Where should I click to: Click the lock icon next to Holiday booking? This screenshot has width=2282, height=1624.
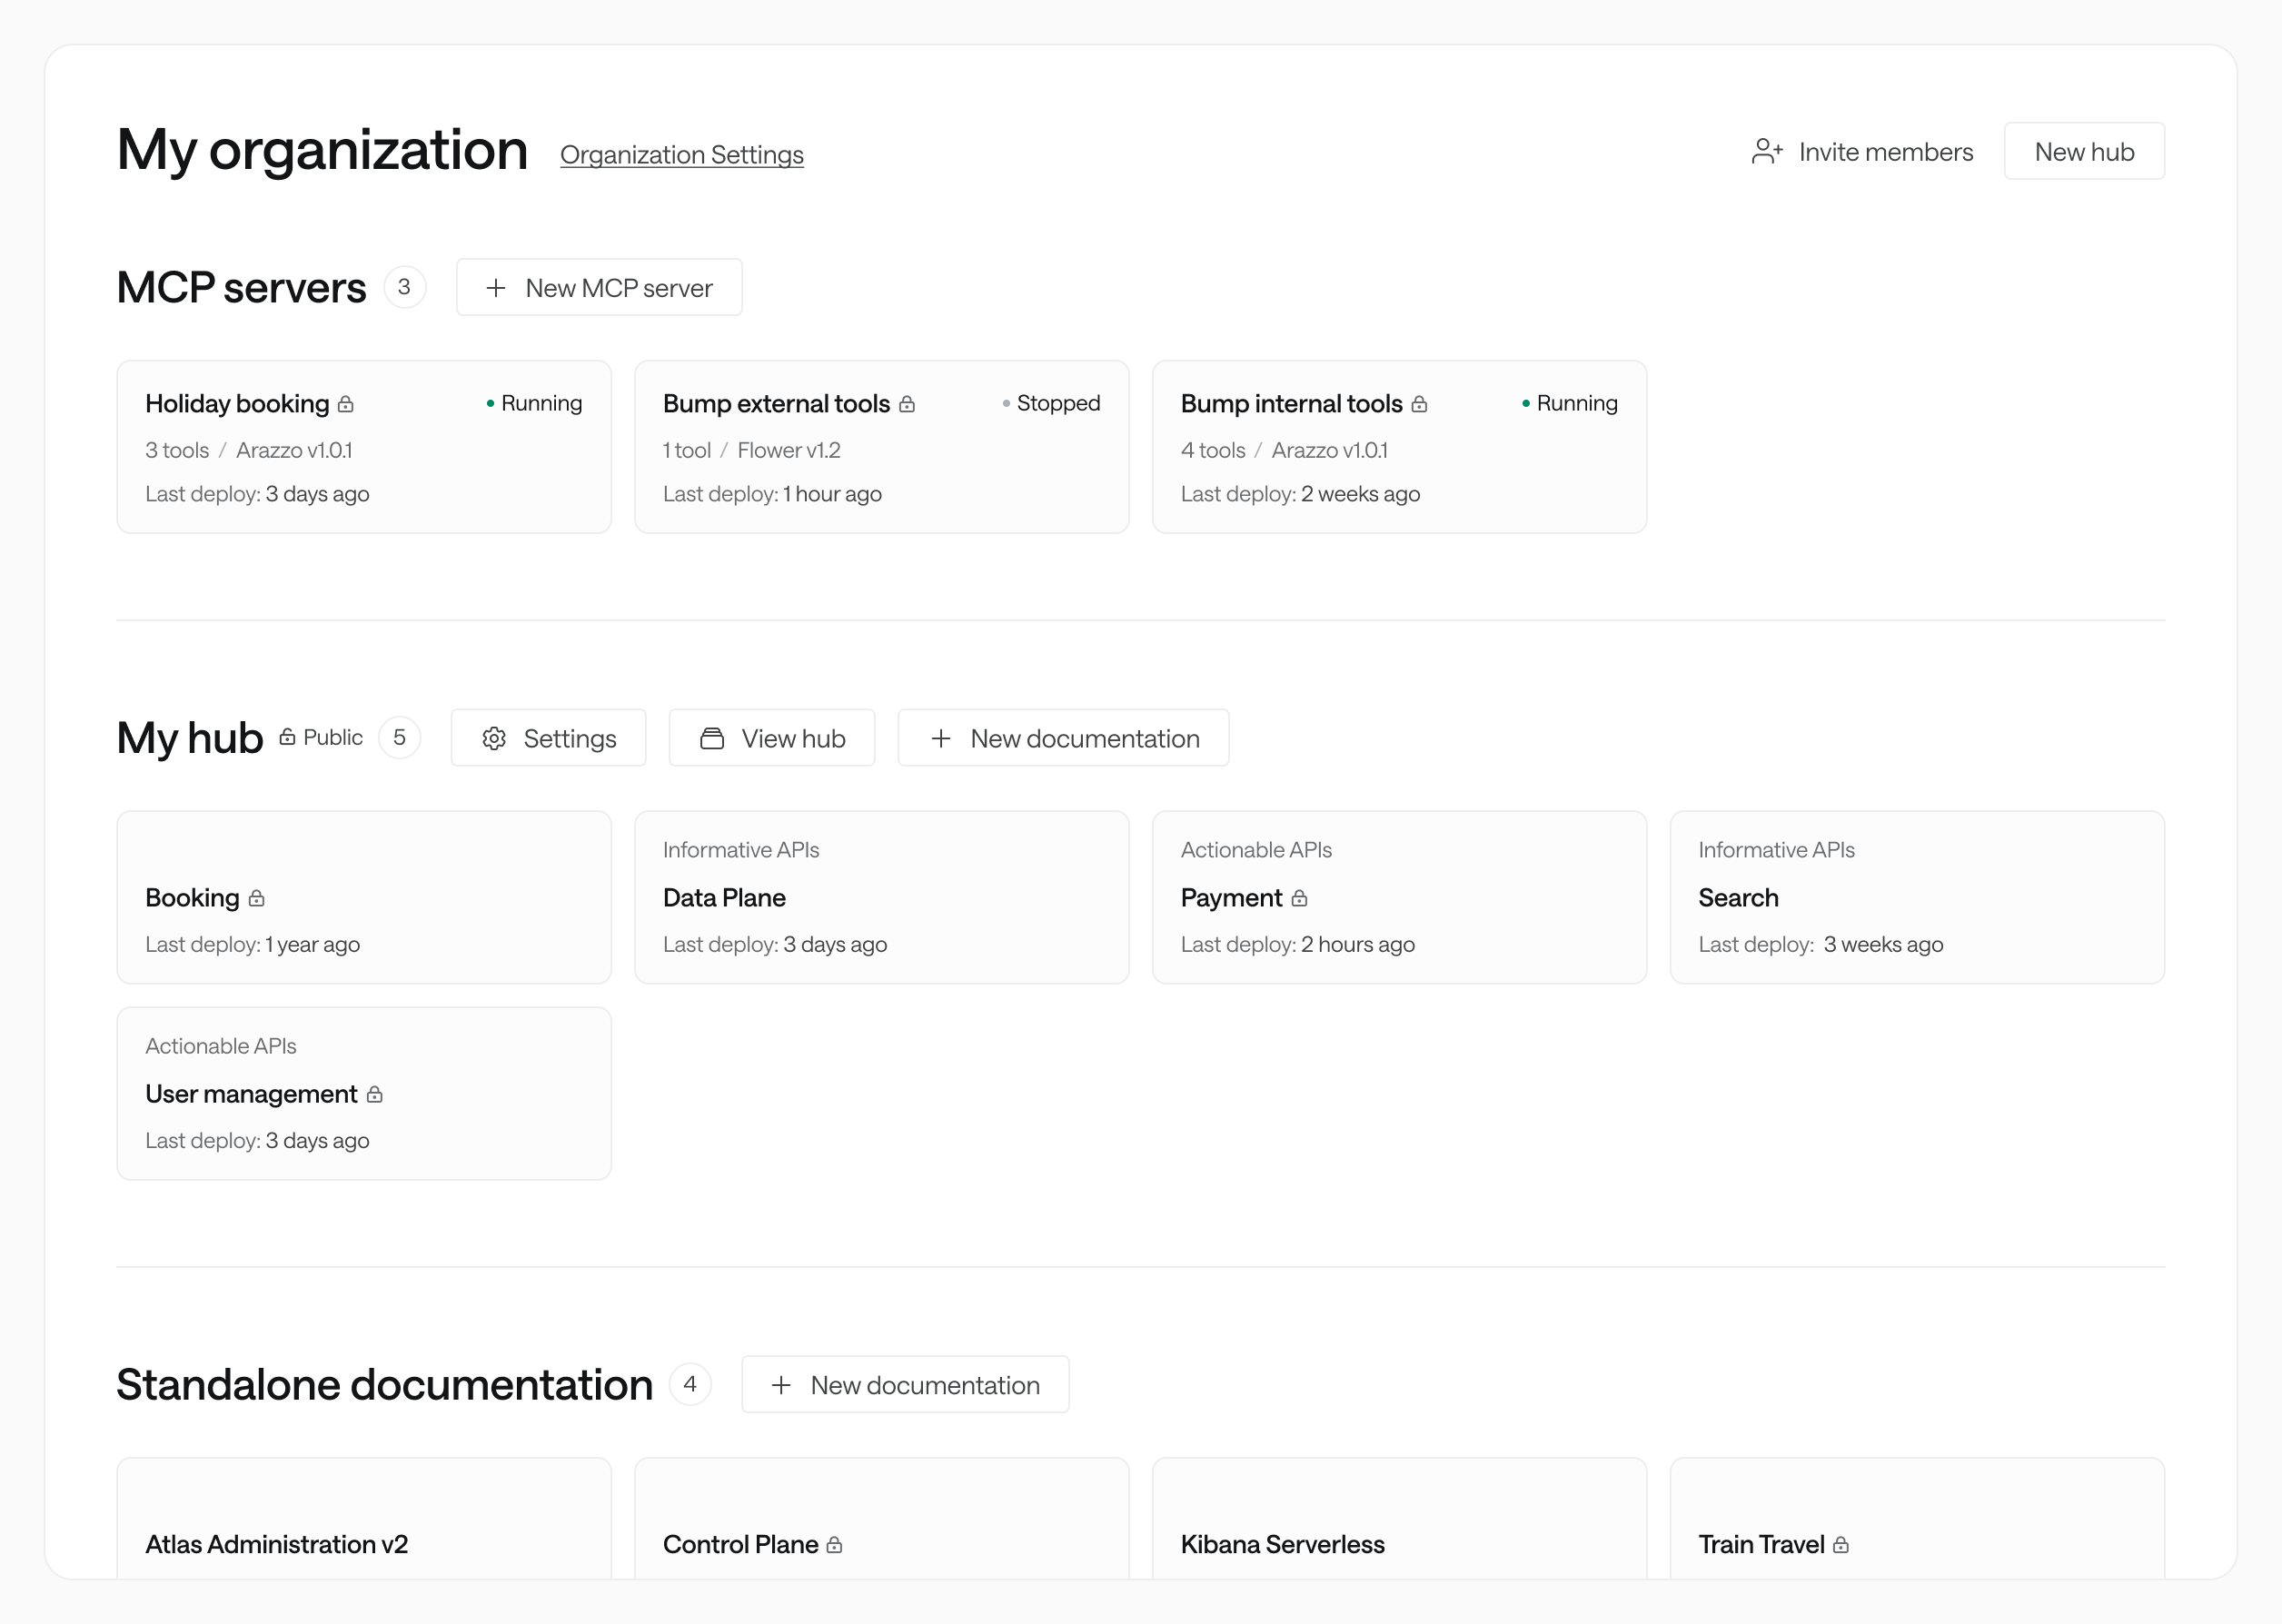click(346, 403)
